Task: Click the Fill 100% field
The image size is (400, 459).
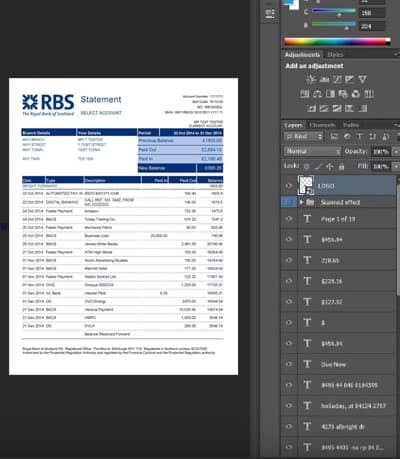Action: coord(381,166)
